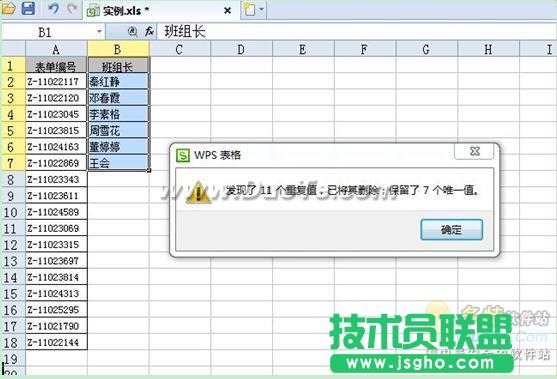557x379 pixels.
Task: Click the undo arrow icon
Action: (53, 9)
